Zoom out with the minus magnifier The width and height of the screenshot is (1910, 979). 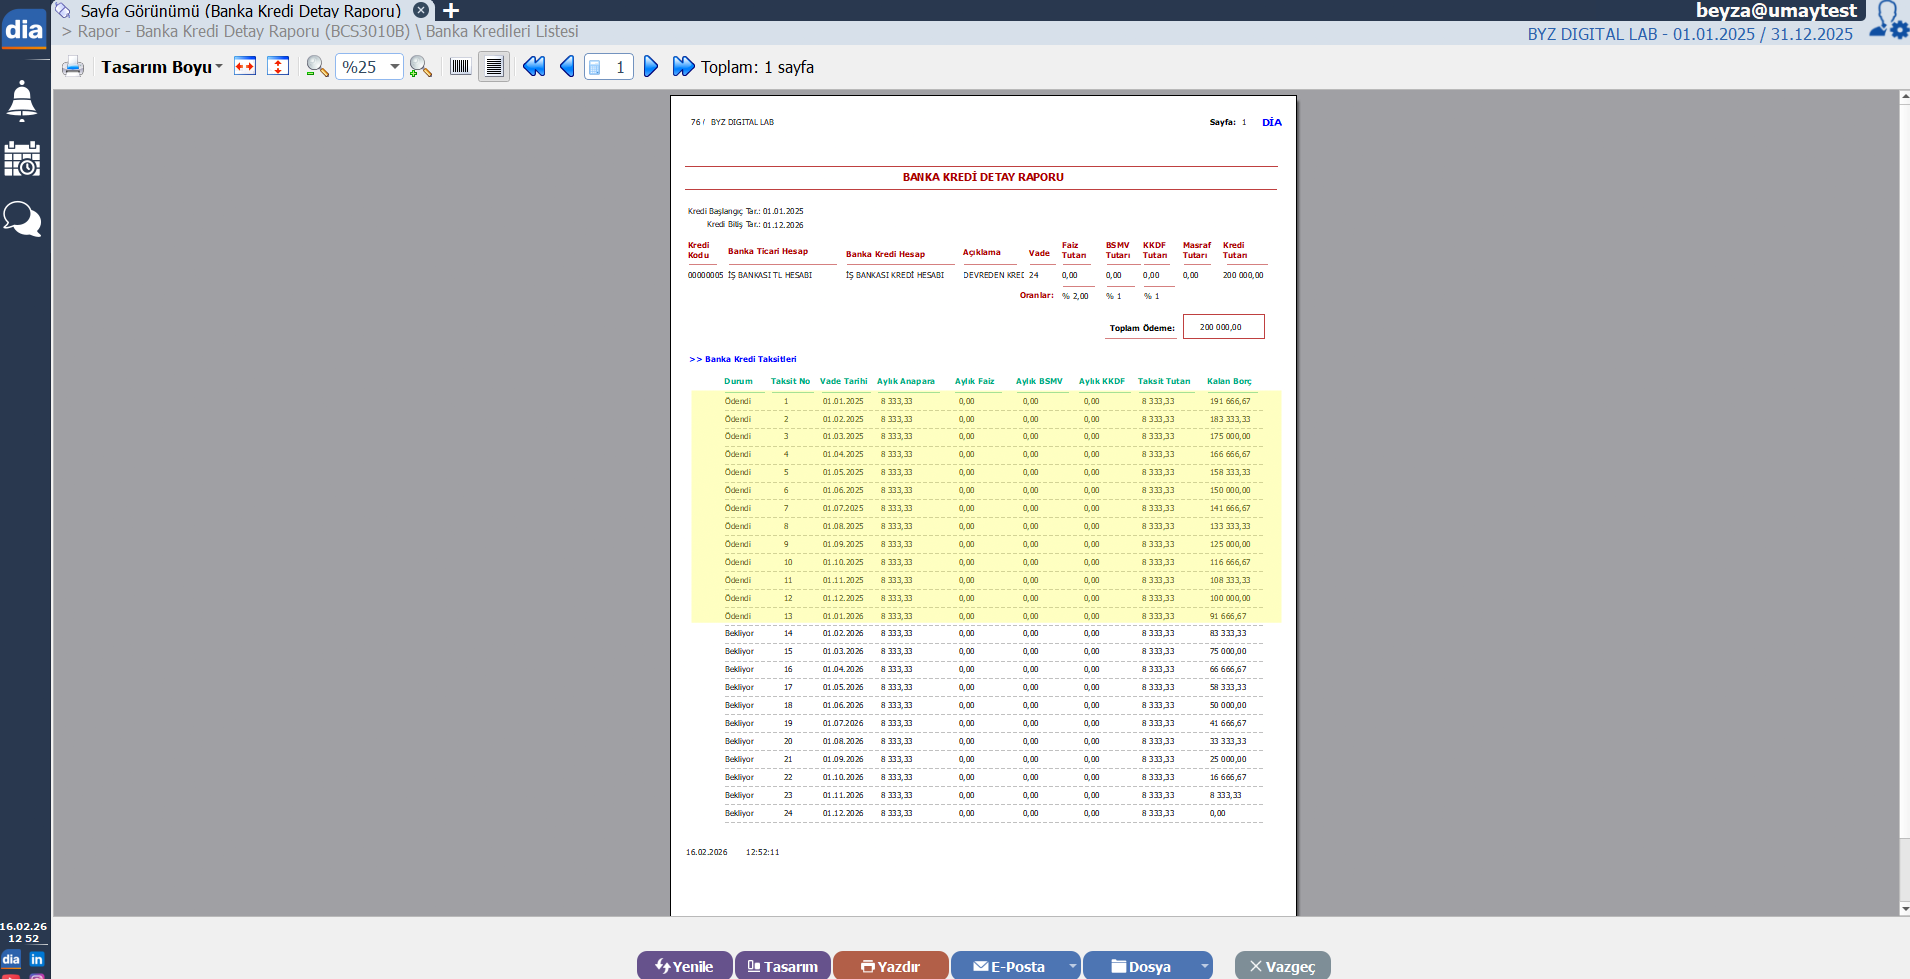point(317,67)
